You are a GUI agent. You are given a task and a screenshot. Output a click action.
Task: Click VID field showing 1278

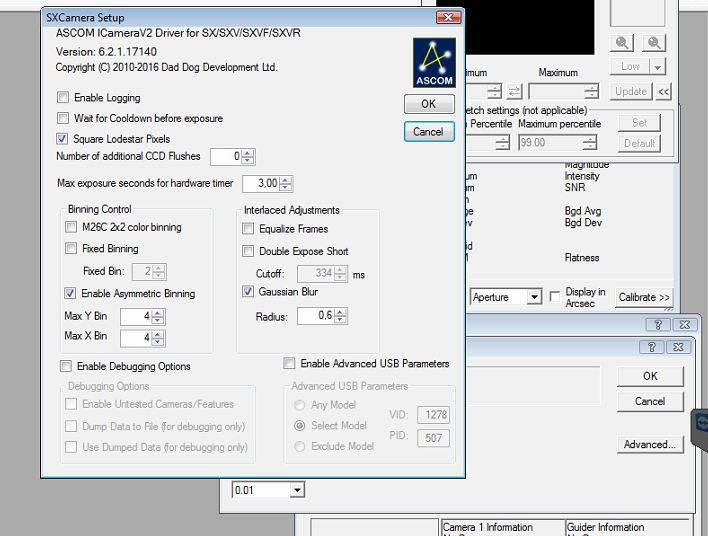[433, 415]
